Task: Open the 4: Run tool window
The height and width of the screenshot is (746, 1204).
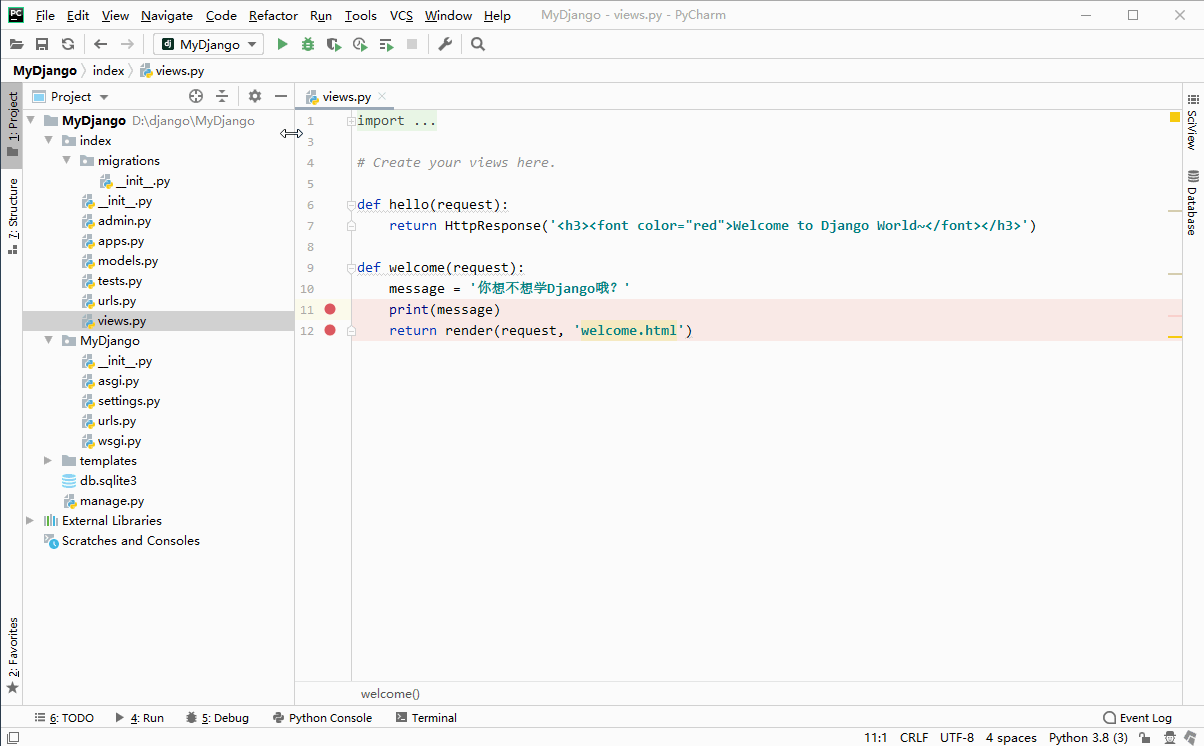Action: (x=139, y=718)
